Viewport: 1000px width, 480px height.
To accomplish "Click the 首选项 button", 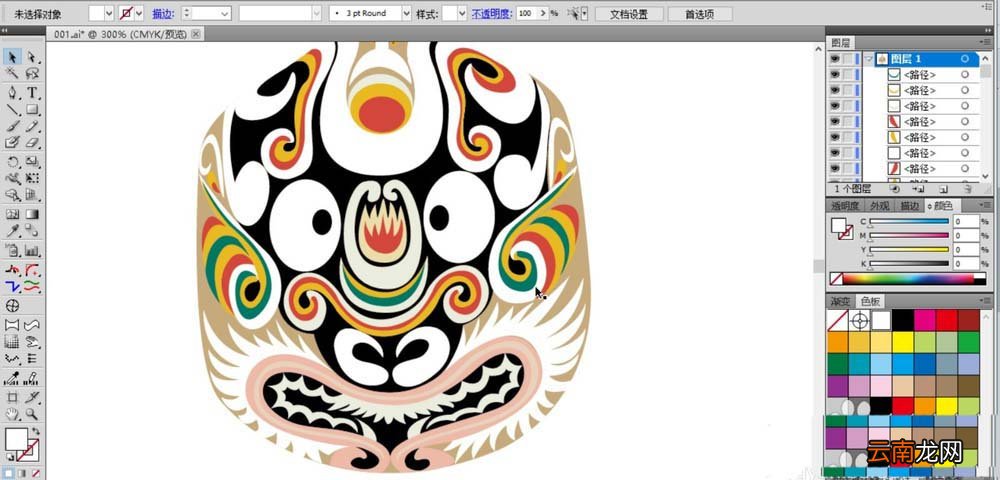I will coord(700,14).
